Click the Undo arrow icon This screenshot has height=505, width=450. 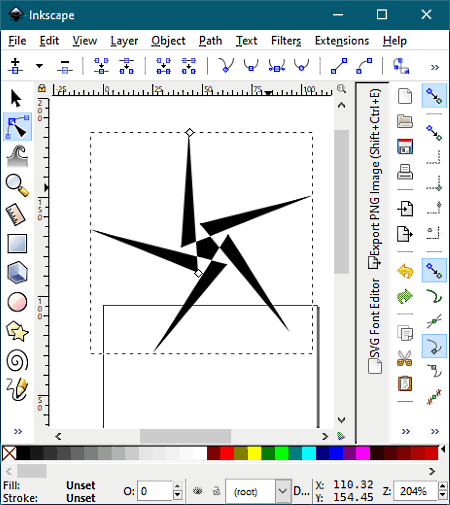click(405, 271)
